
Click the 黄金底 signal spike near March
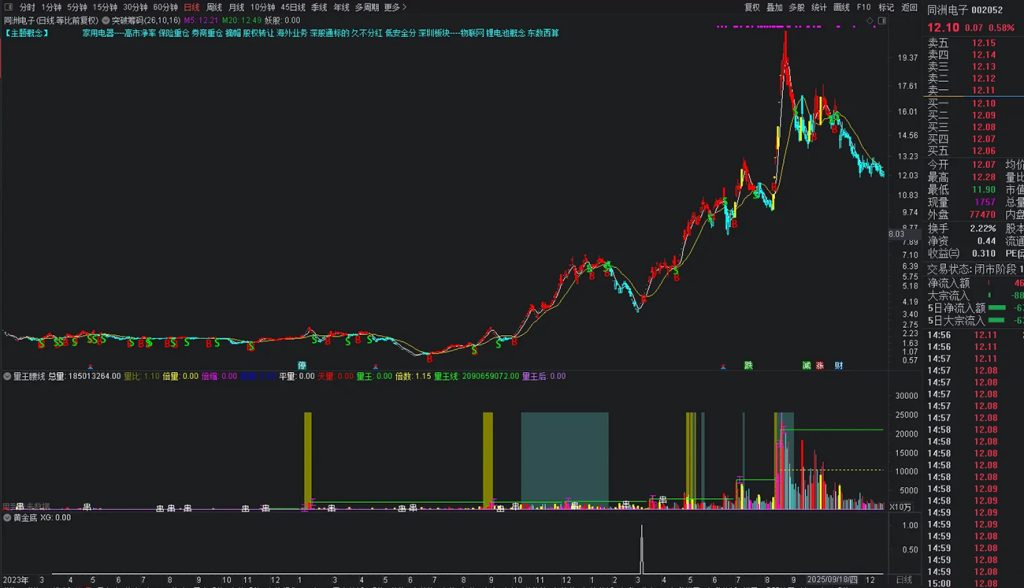pos(641,552)
